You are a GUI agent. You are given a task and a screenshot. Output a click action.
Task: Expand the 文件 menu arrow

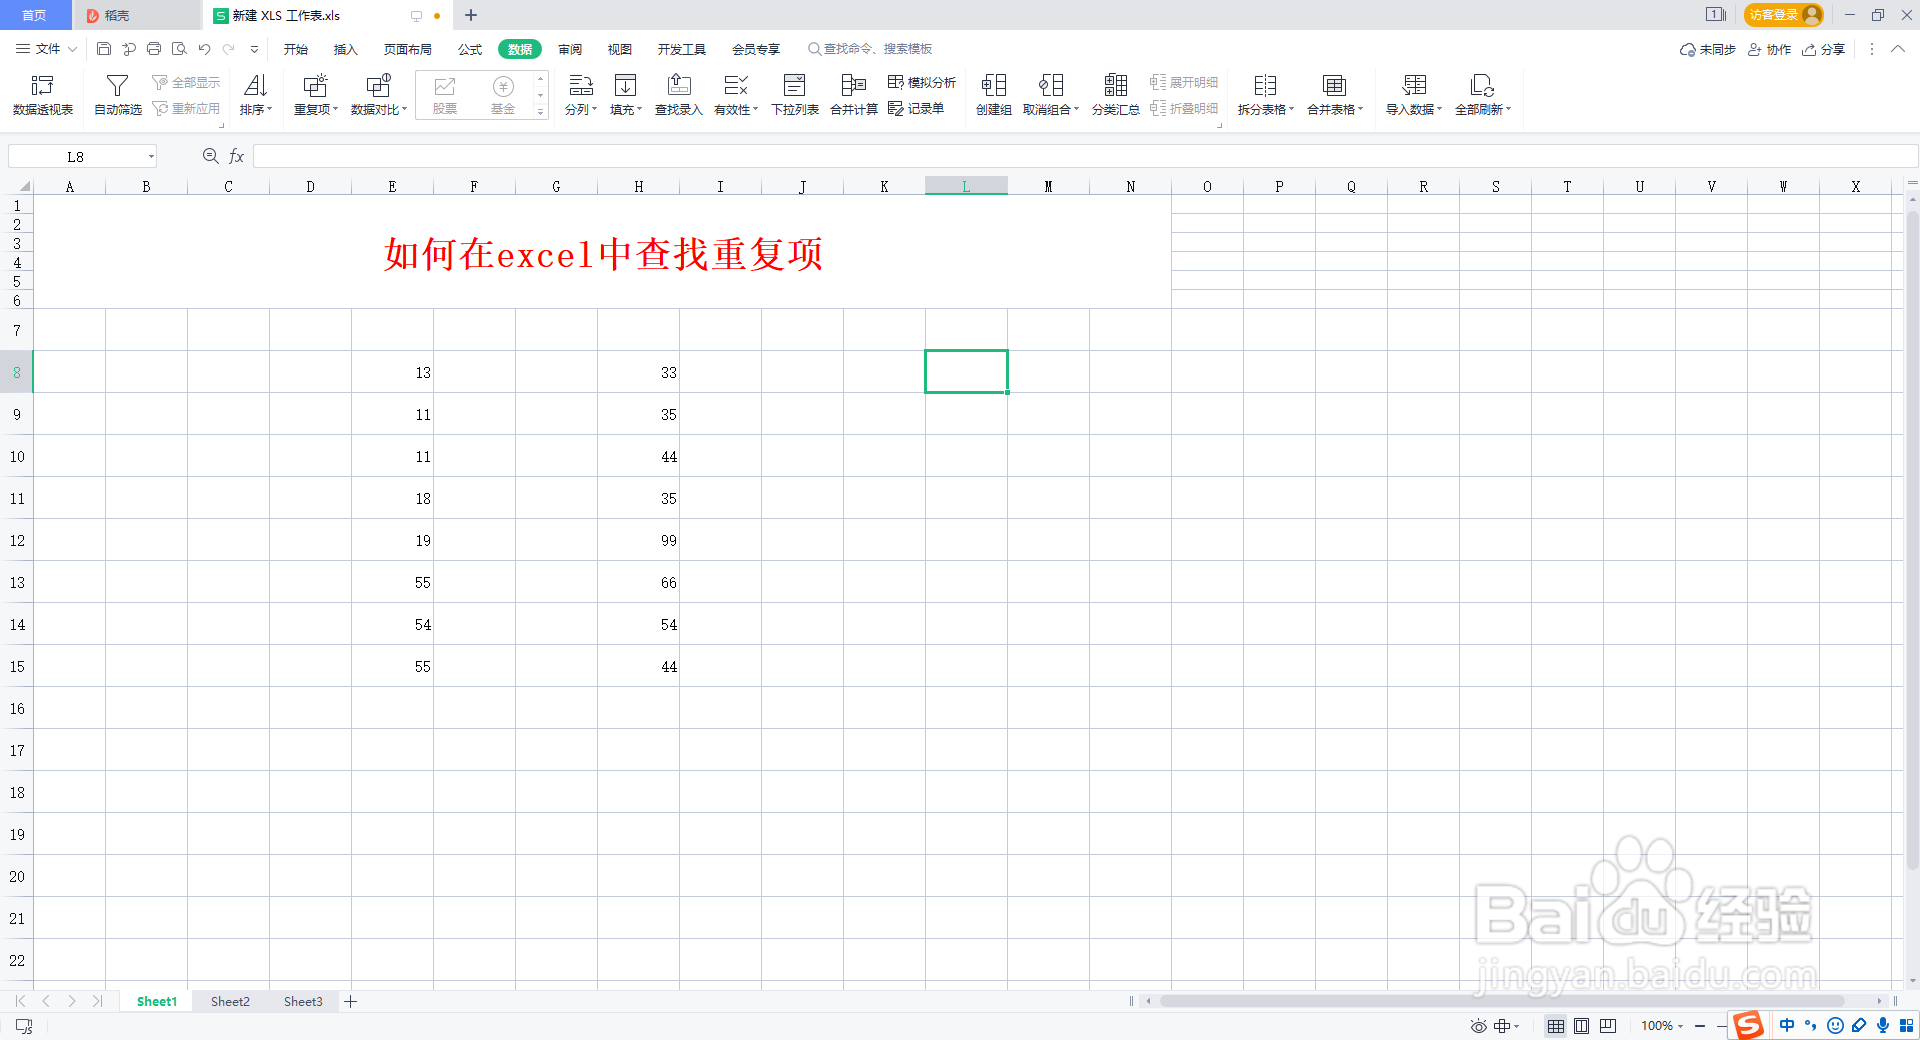pyautogui.click(x=72, y=49)
